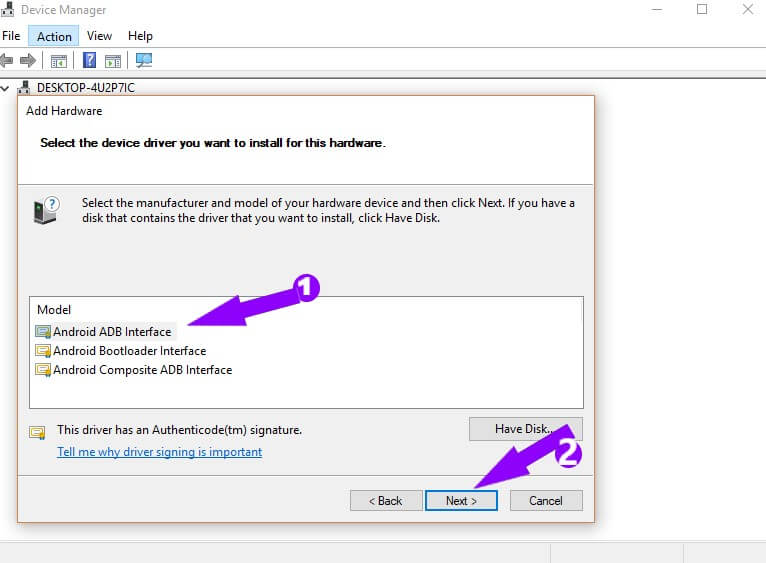Close the Device Manager window
The height and width of the screenshot is (563, 766).
click(x=747, y=9)
